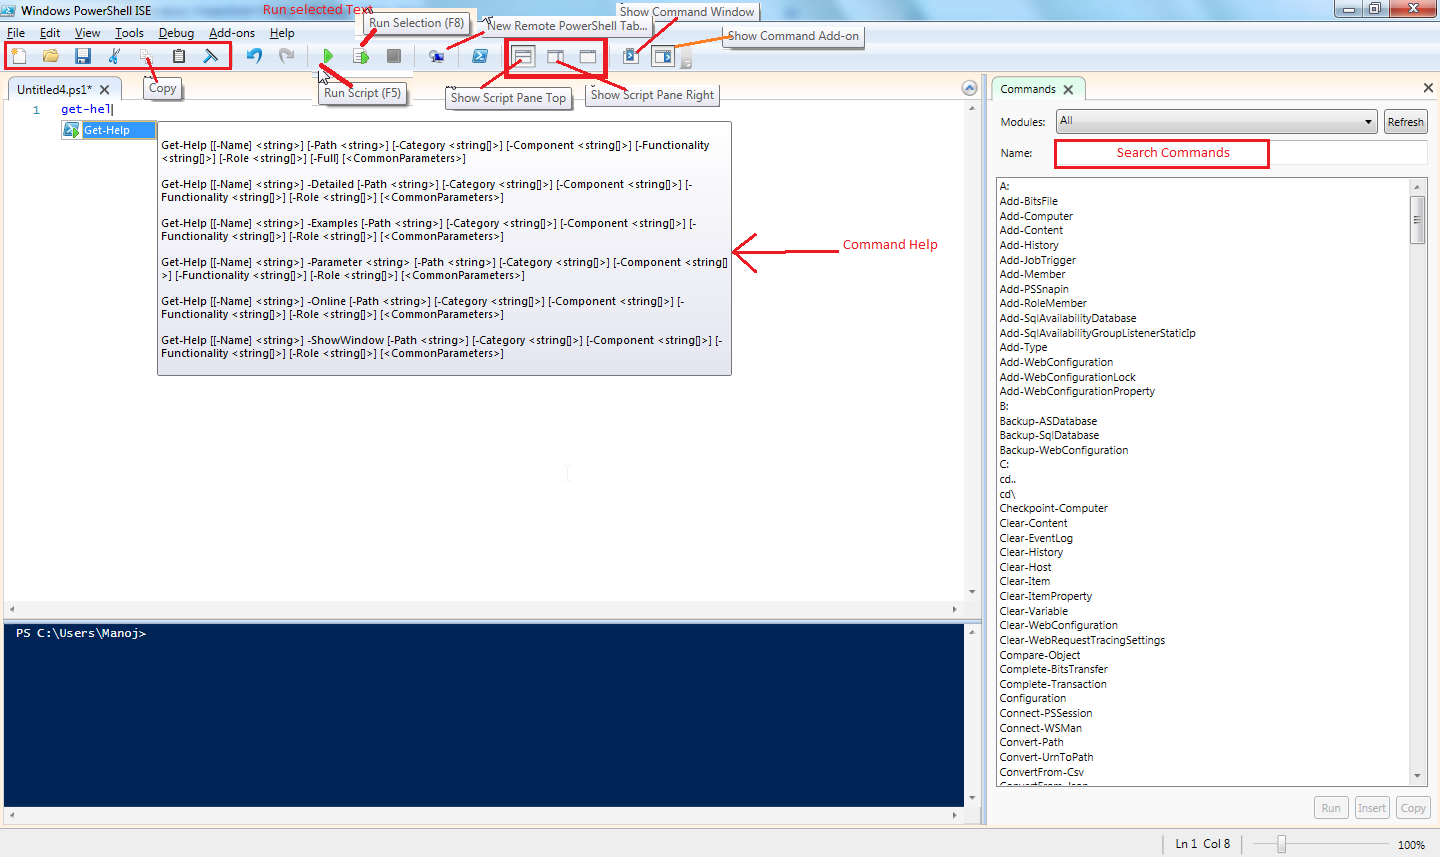Run Selection toolbar icon
Screen dimensions: 1440x857
[361, 56]
